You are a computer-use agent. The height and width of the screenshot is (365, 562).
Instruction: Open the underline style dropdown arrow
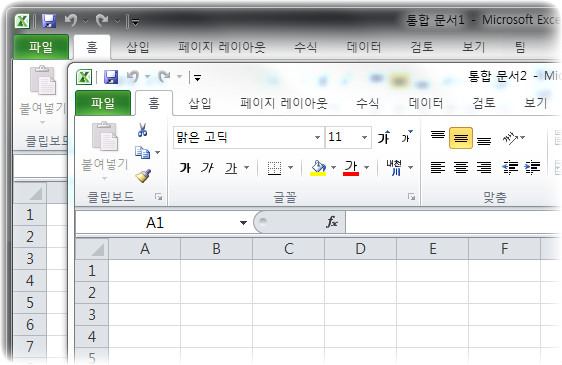pyautogui.click(x=247, y=167)
